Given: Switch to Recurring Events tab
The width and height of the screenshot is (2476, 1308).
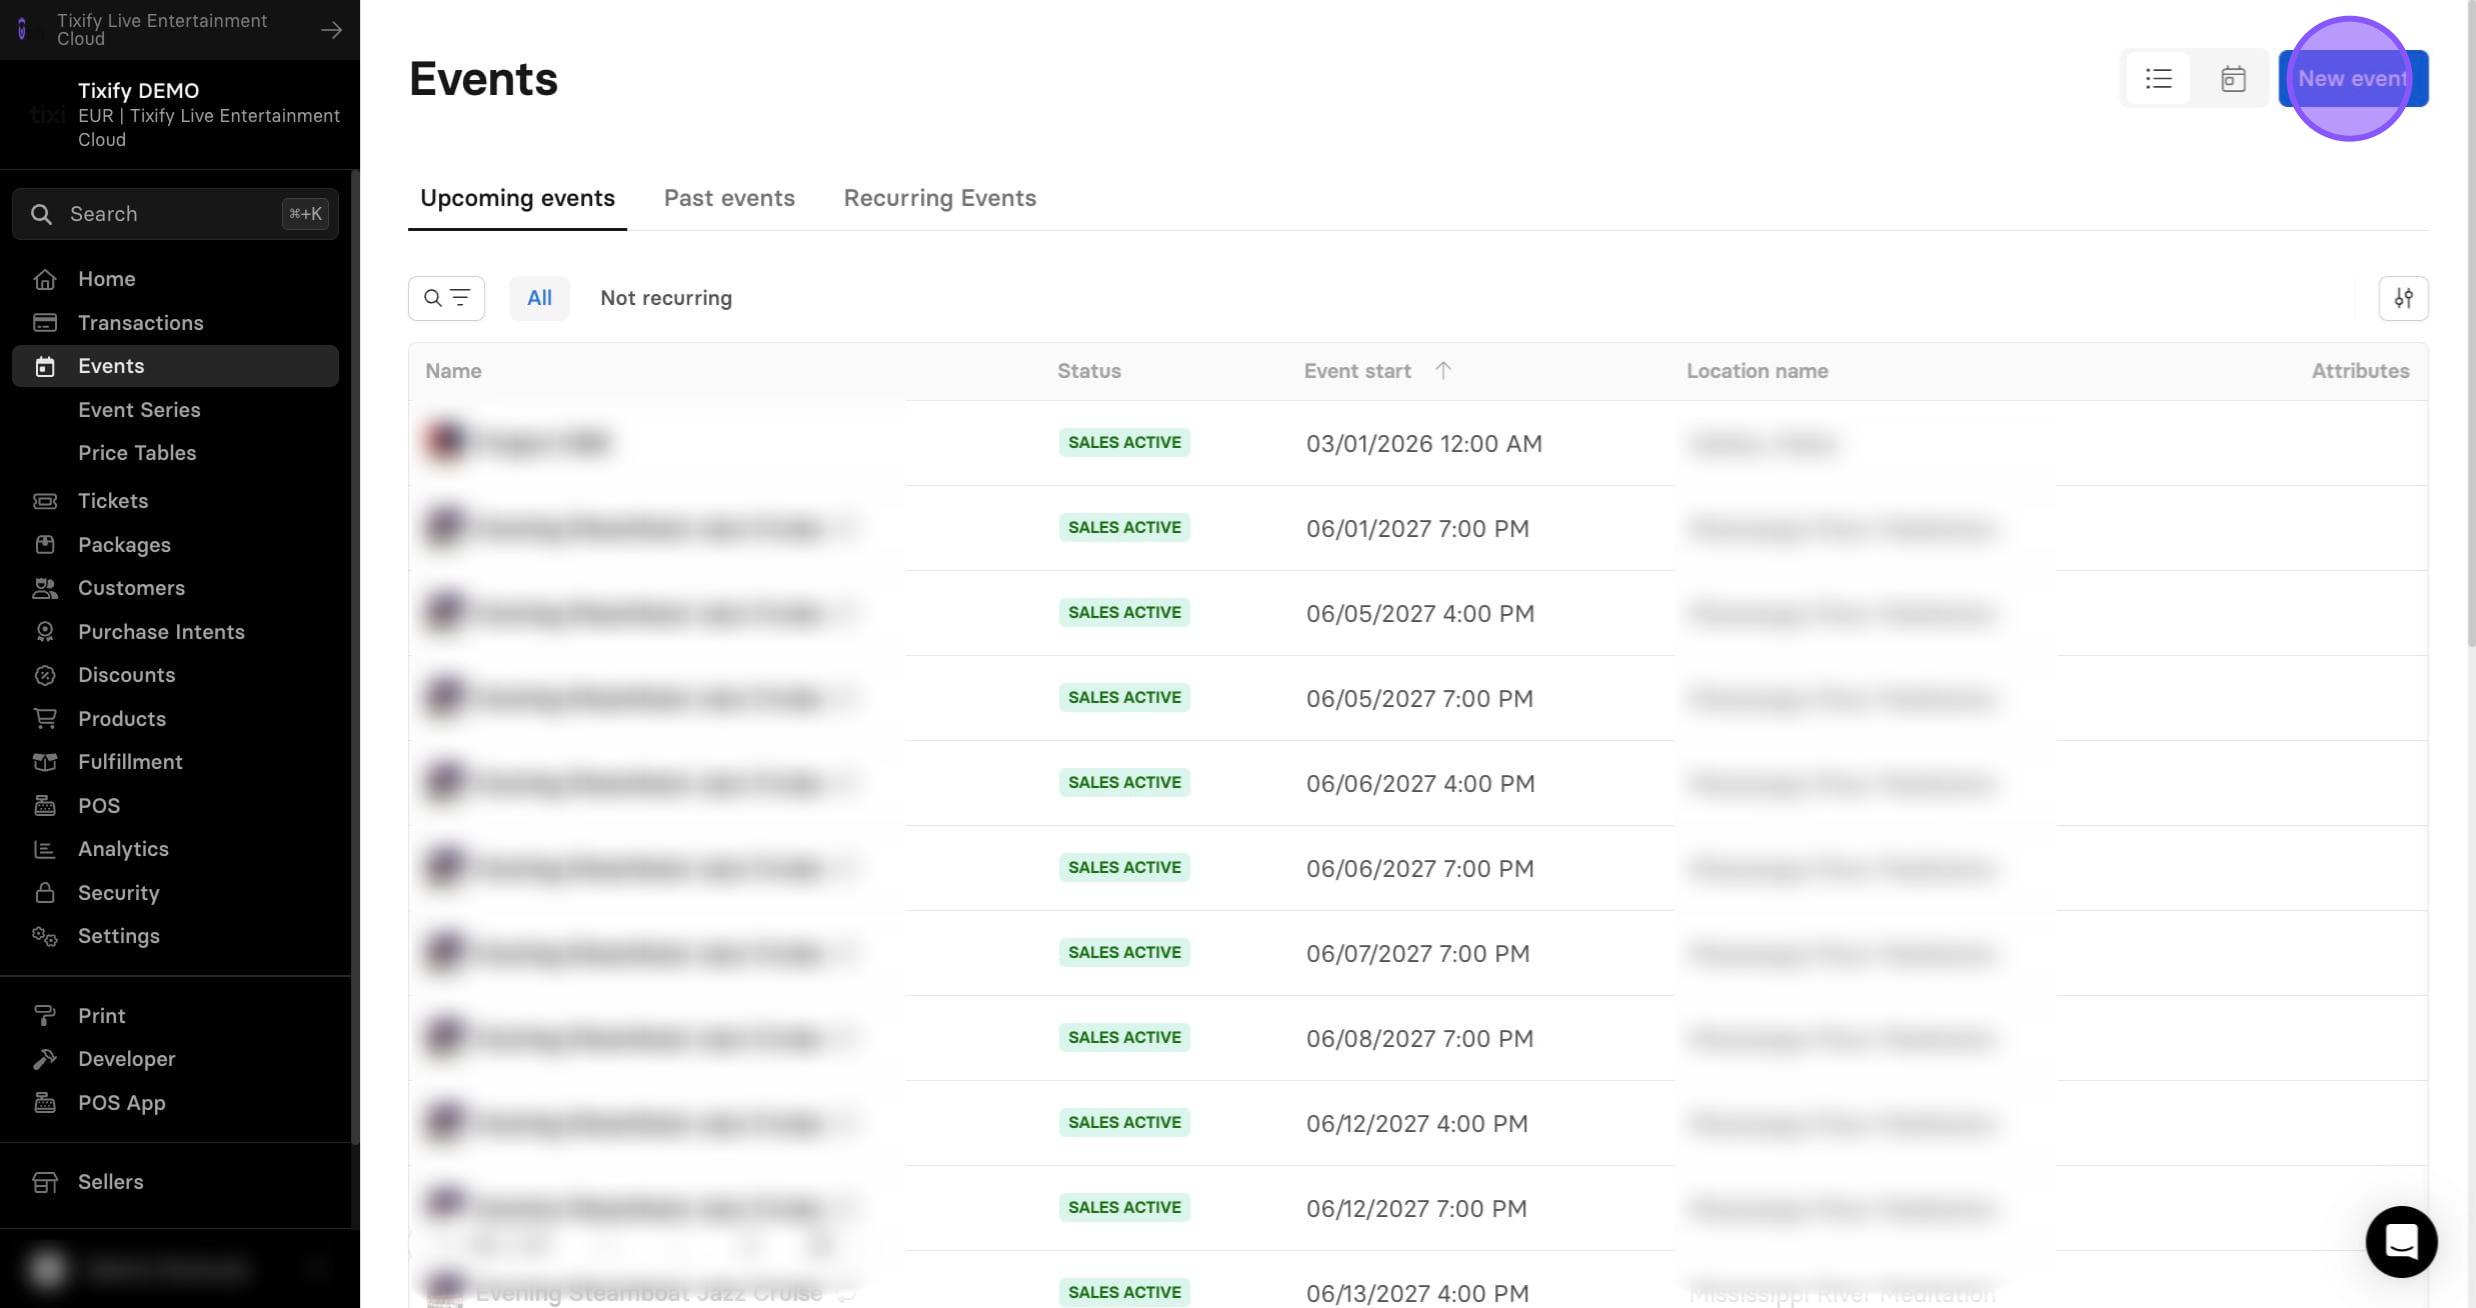Looking at the screenshot, I should (940, 198).
